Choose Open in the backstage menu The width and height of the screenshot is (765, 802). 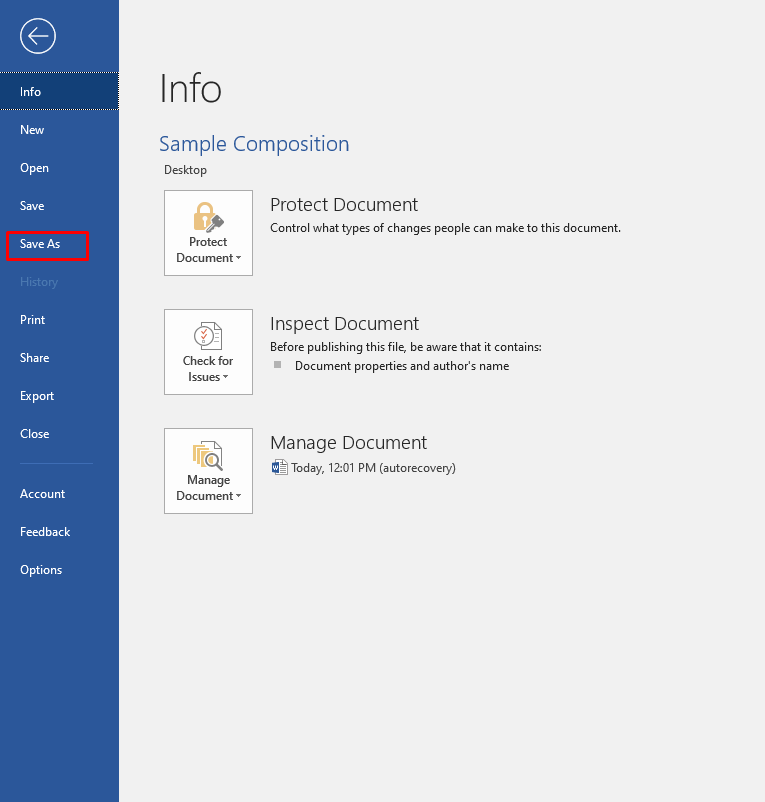59,168
